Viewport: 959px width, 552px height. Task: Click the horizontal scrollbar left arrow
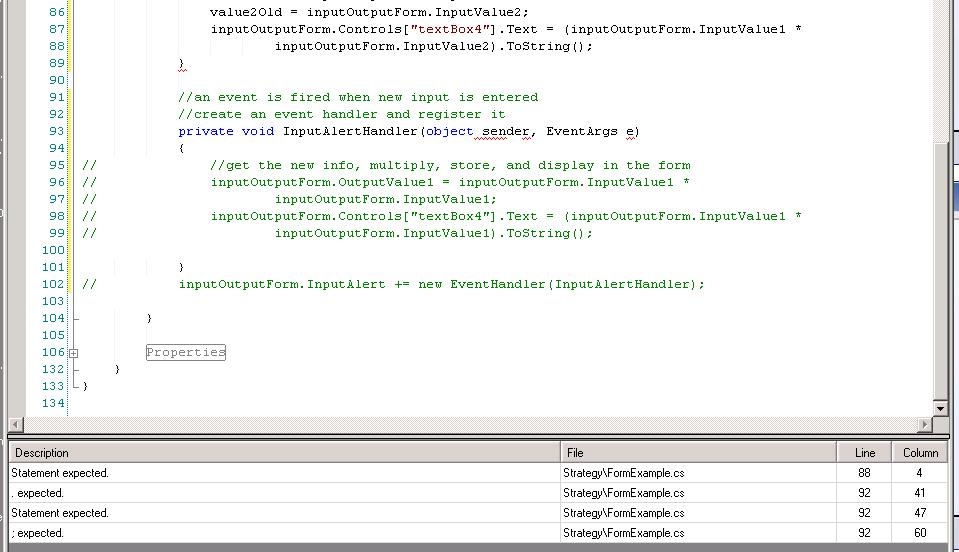pos(16,424)
